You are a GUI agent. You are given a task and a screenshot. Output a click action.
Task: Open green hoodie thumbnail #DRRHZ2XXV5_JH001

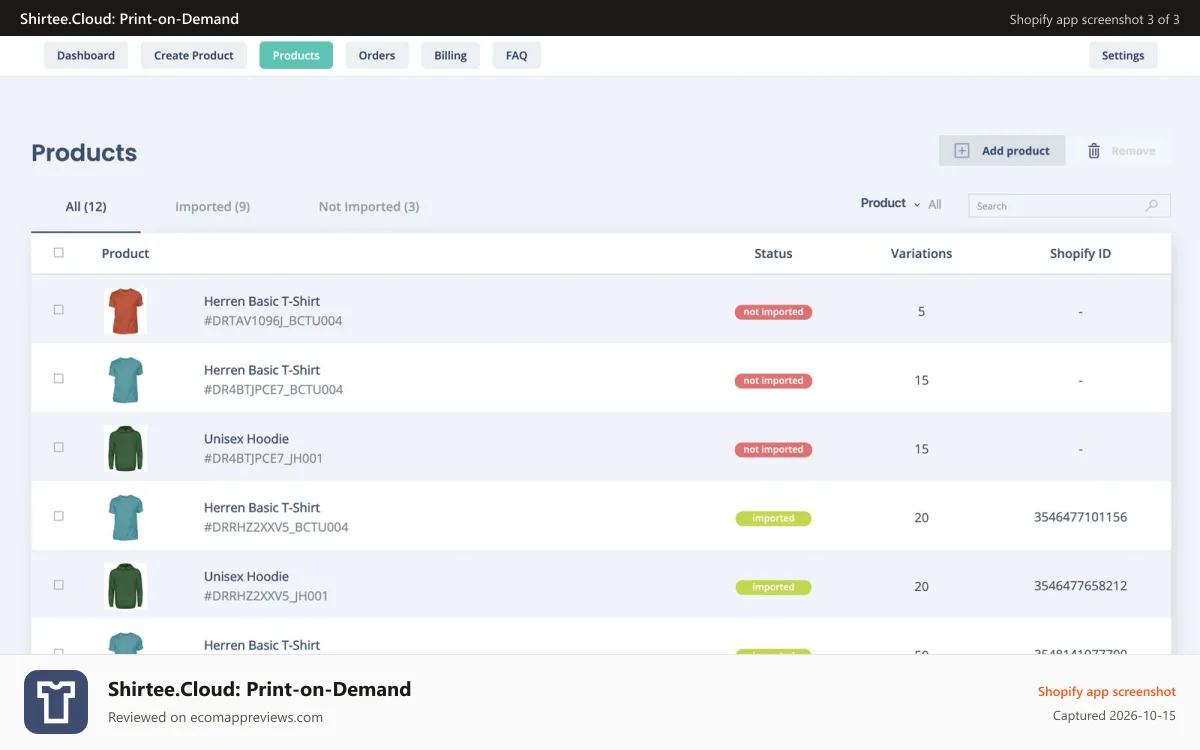click(x=125, y=587)
